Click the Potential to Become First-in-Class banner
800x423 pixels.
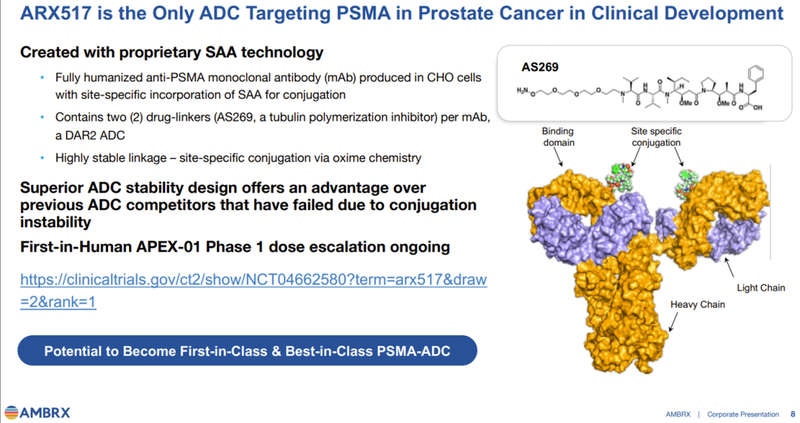tap(247, 351)
